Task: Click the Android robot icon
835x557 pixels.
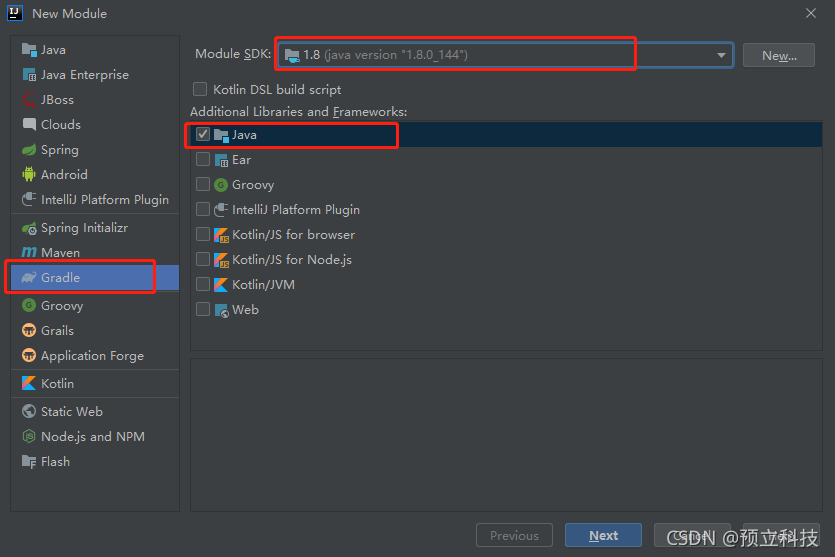Action: coord(29,174)
